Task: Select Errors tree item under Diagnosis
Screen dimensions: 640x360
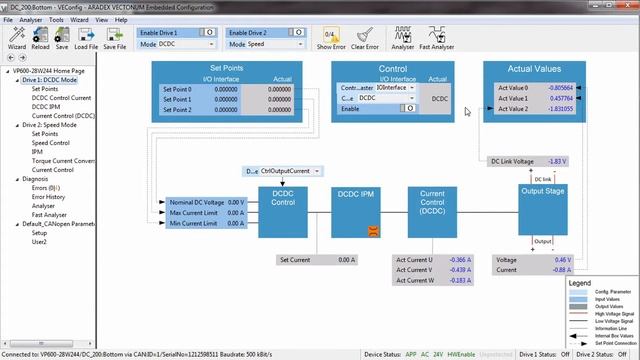Action: [46, 188]
